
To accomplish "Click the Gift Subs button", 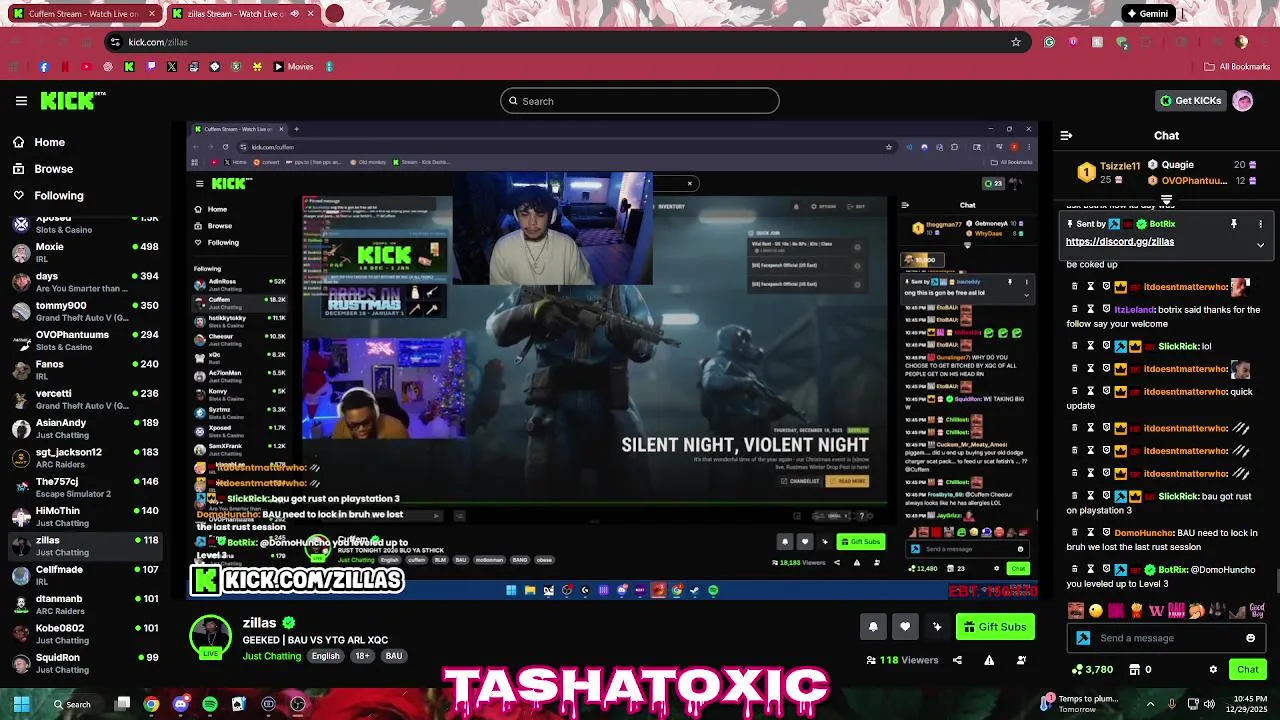I will (995, 627).
